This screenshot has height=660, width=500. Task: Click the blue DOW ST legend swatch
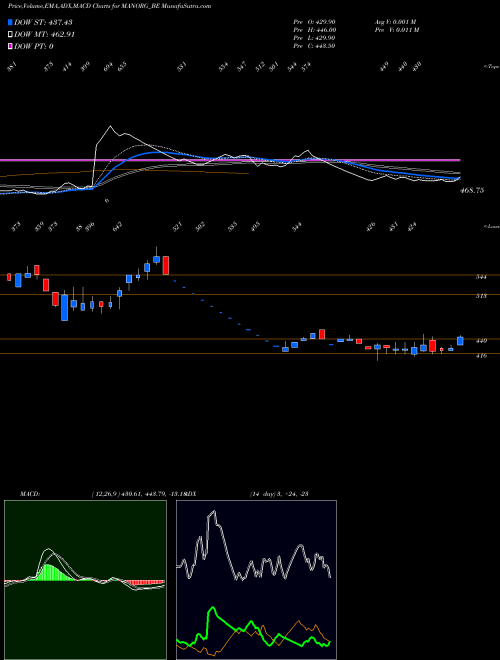pos(10,22)
